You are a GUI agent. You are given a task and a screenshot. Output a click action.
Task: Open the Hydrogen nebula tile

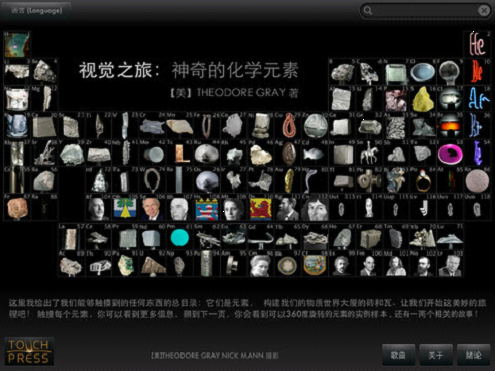[x=16, y=44]
